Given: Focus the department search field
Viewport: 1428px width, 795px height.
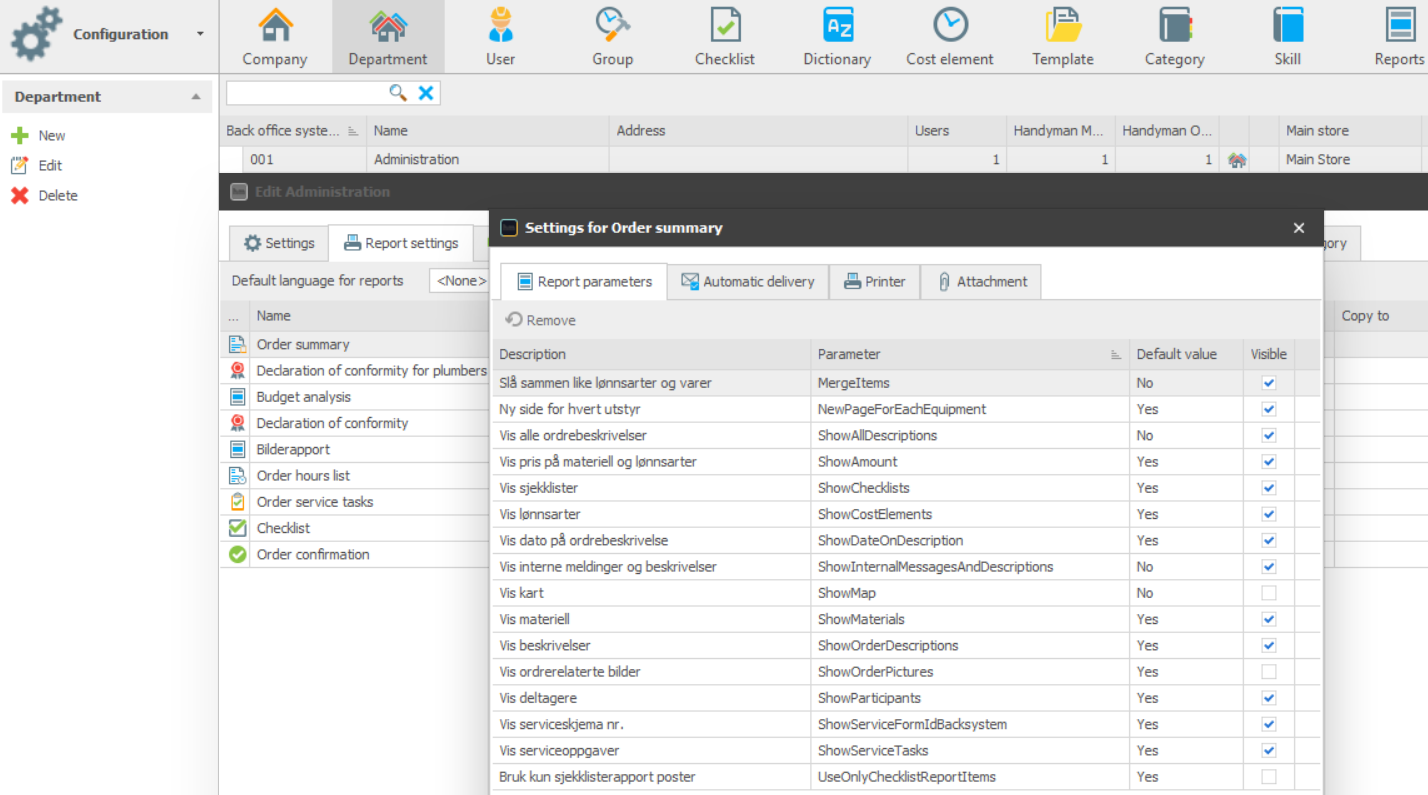Looking at the screenshot, I should coord(306,93).
